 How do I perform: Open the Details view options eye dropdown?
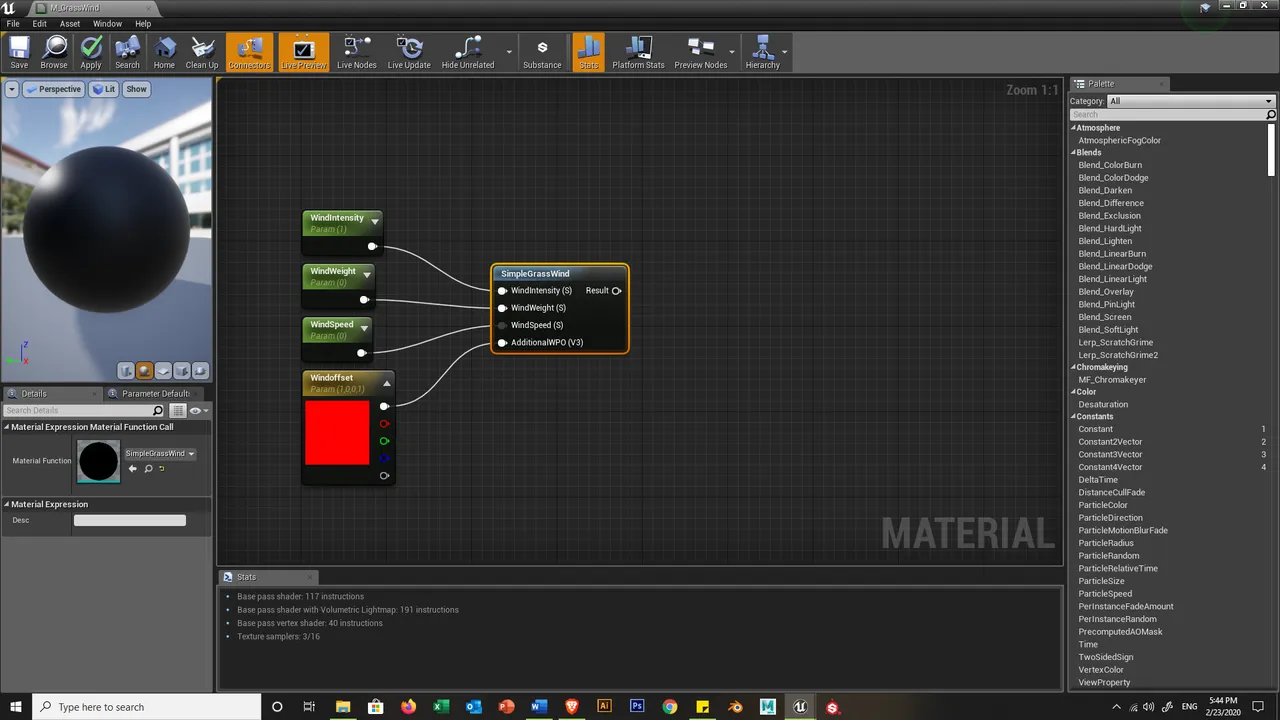[x=198, y=411]
